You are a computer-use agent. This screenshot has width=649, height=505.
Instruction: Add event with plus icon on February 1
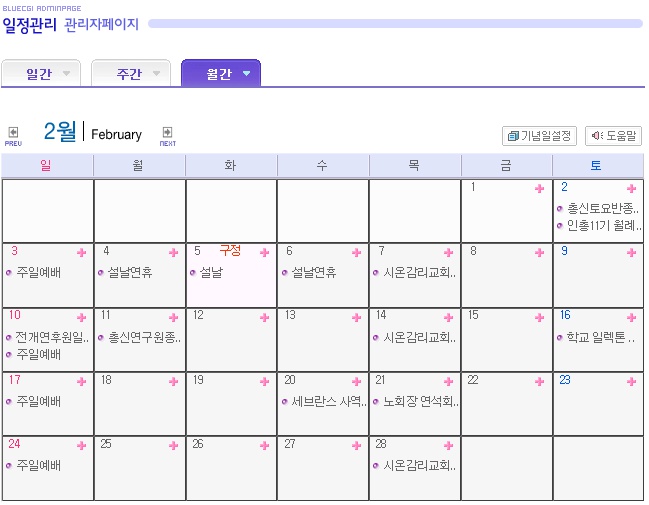[539, 189]
